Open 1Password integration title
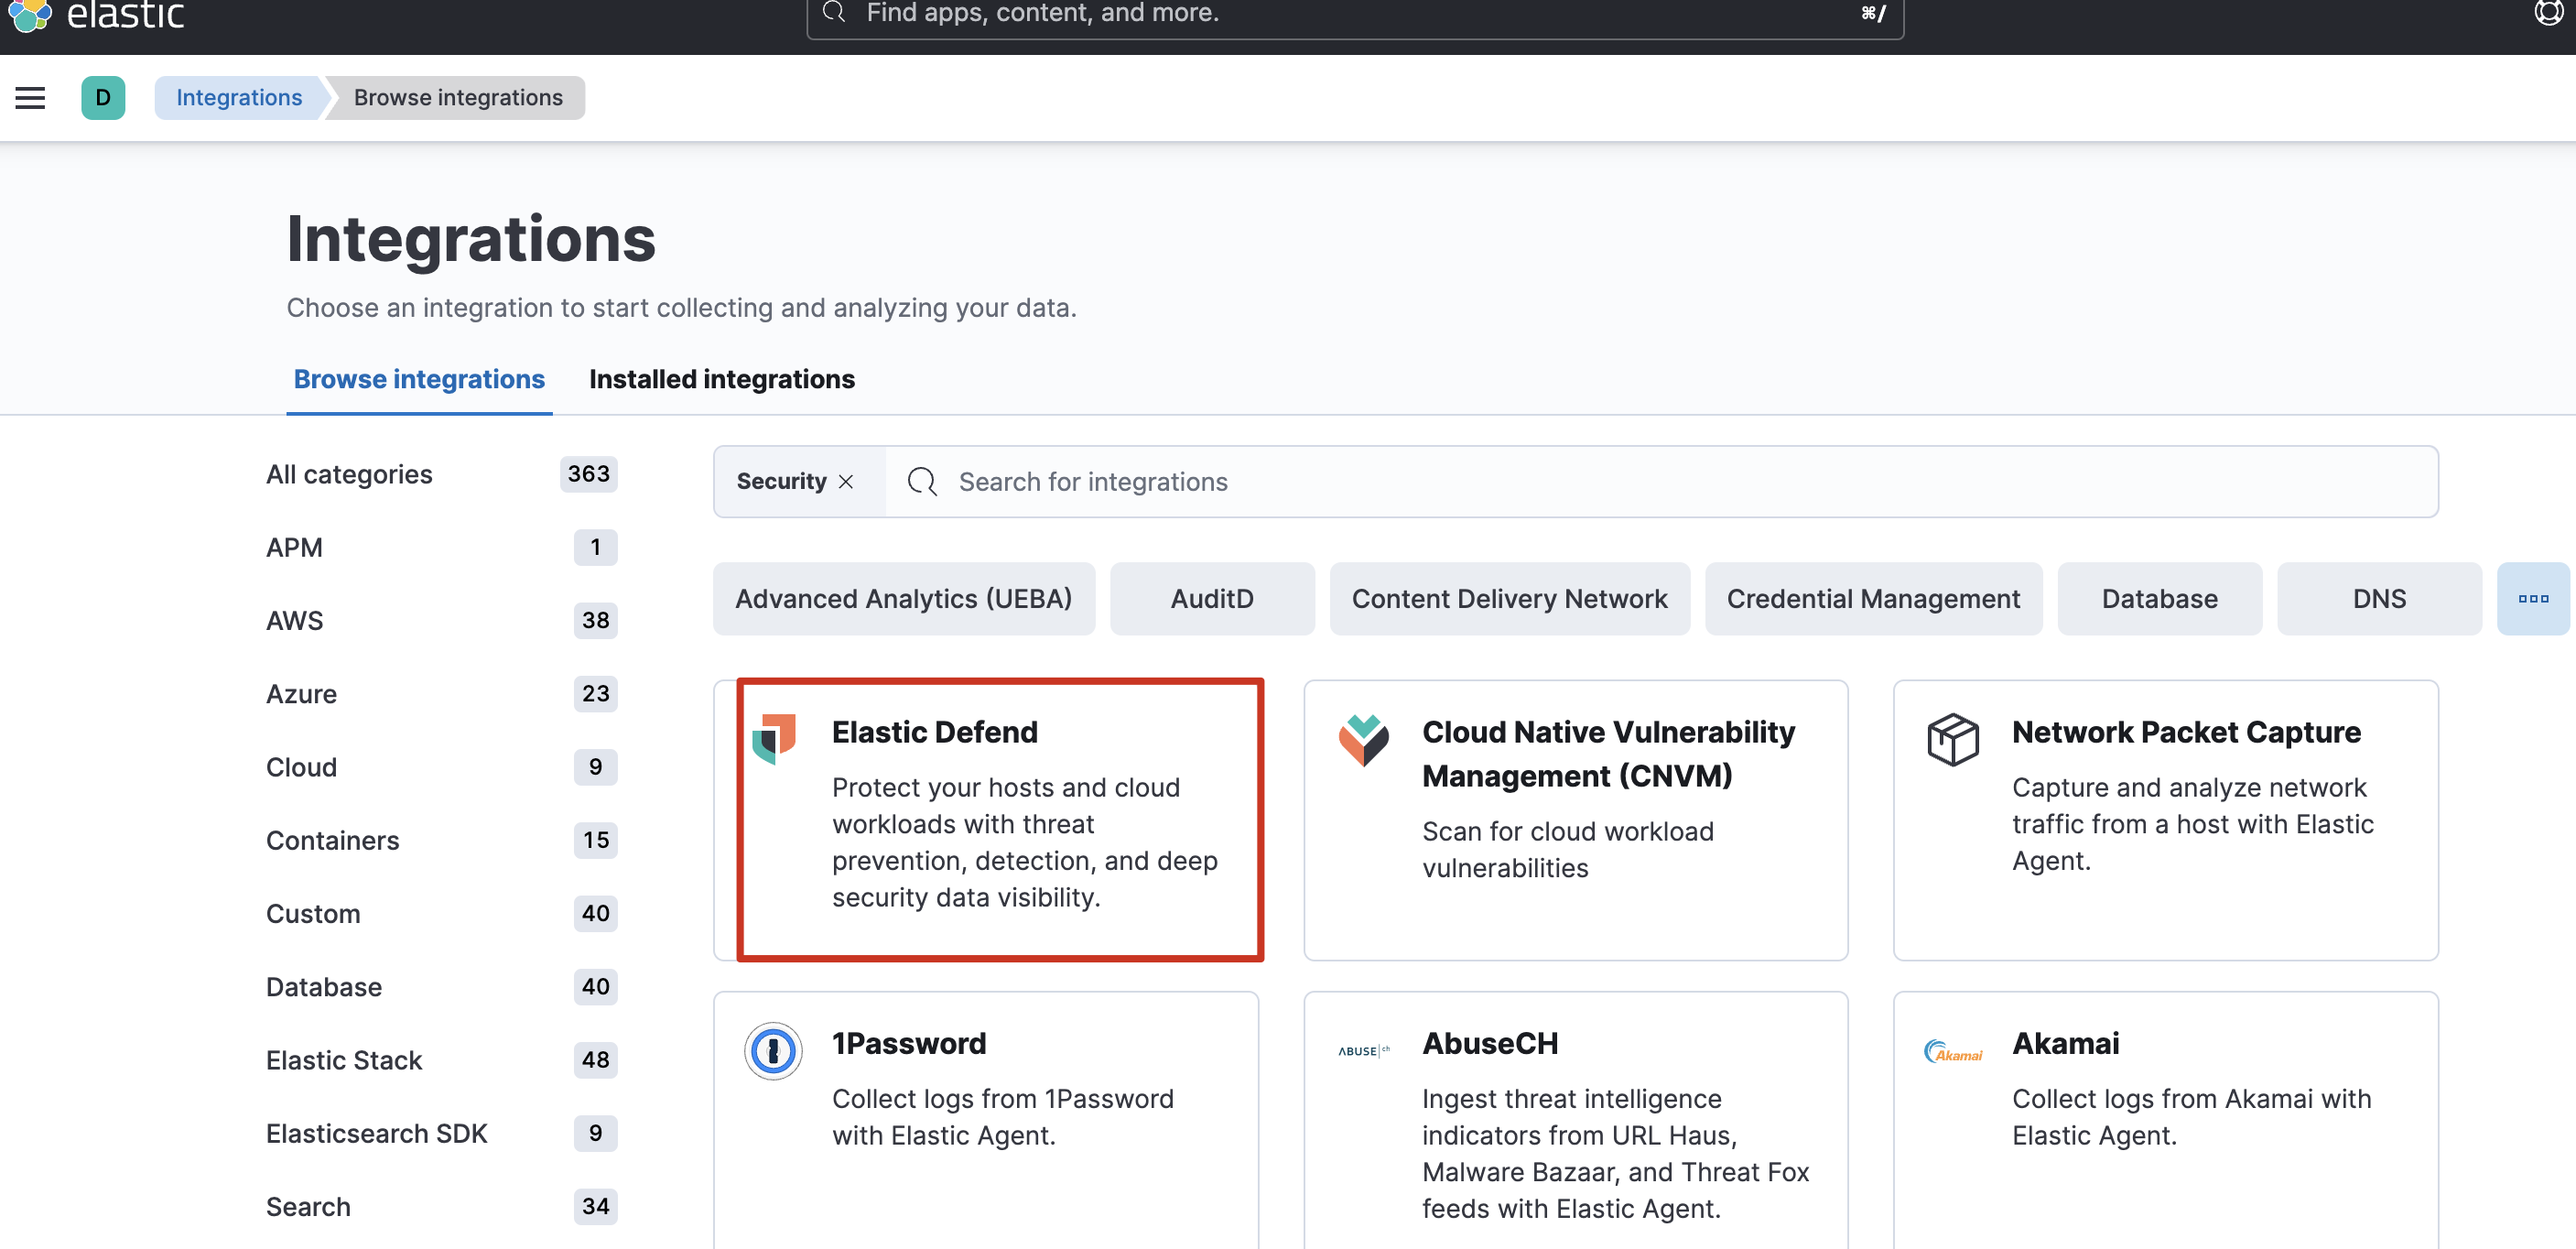 coord(909,1043)
